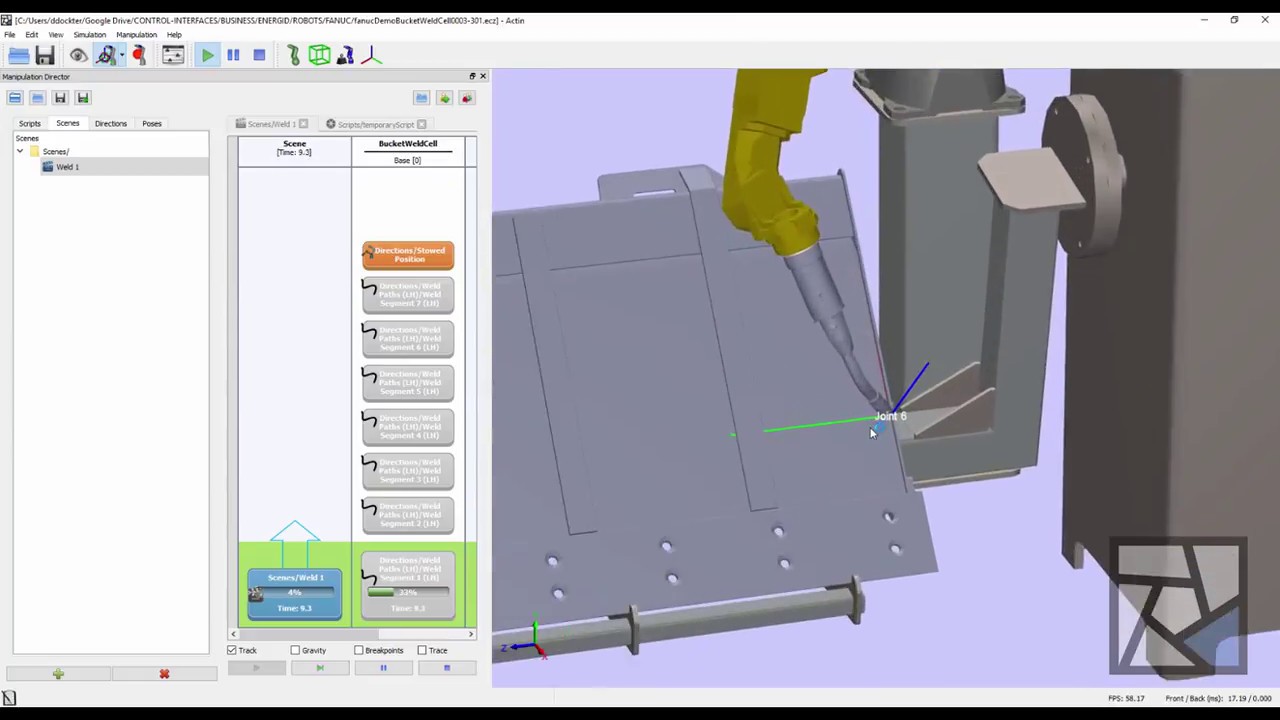Pause the simulation from the main toolbar

tap(233, 56)
